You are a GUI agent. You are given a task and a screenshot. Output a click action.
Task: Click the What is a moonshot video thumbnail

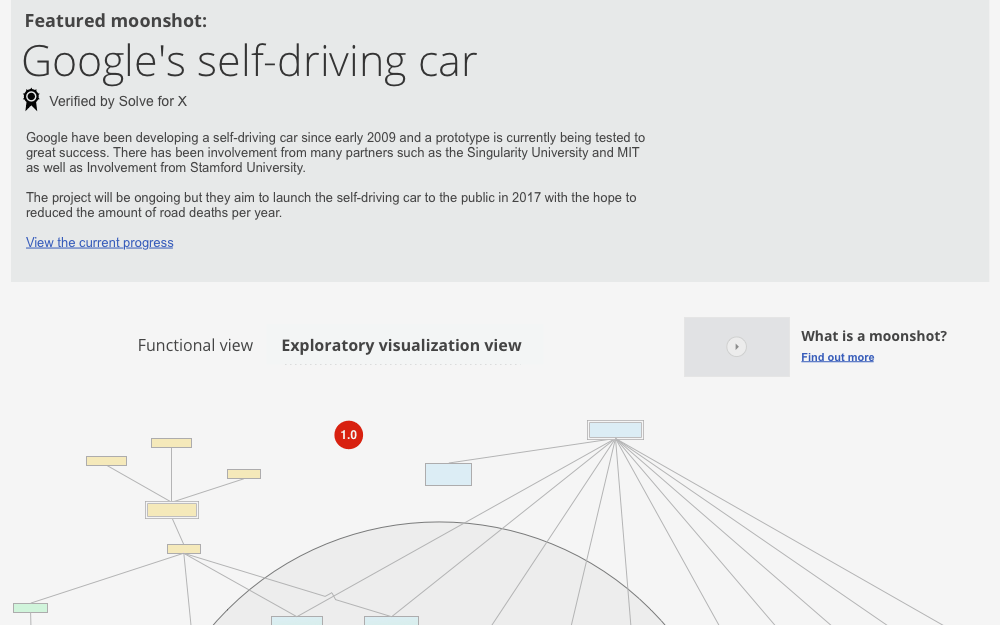737,347
